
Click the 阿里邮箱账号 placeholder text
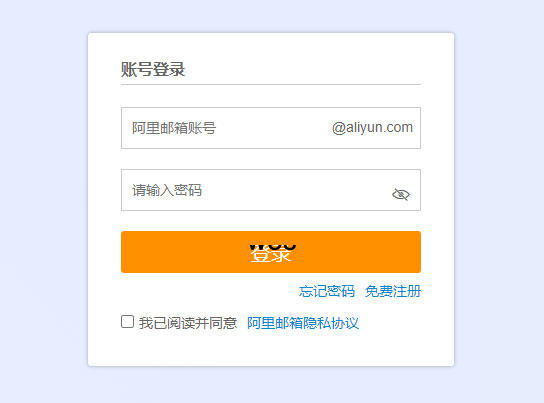[174, 128]
